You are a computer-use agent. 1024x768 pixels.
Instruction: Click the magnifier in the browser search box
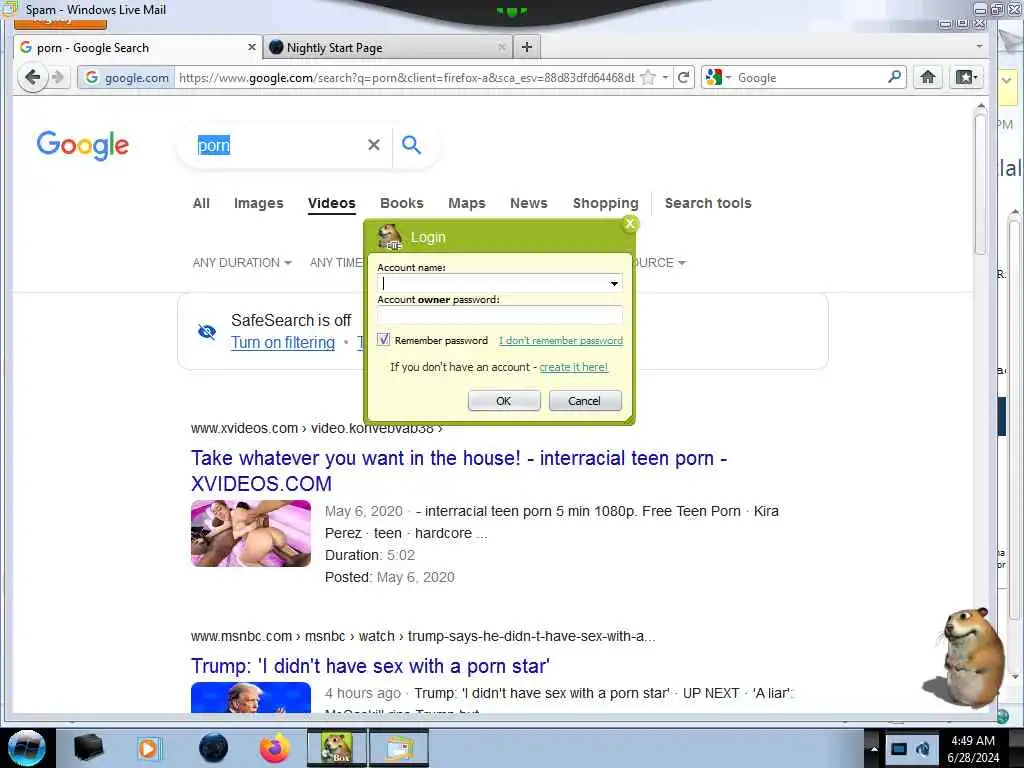click(894, 77)
